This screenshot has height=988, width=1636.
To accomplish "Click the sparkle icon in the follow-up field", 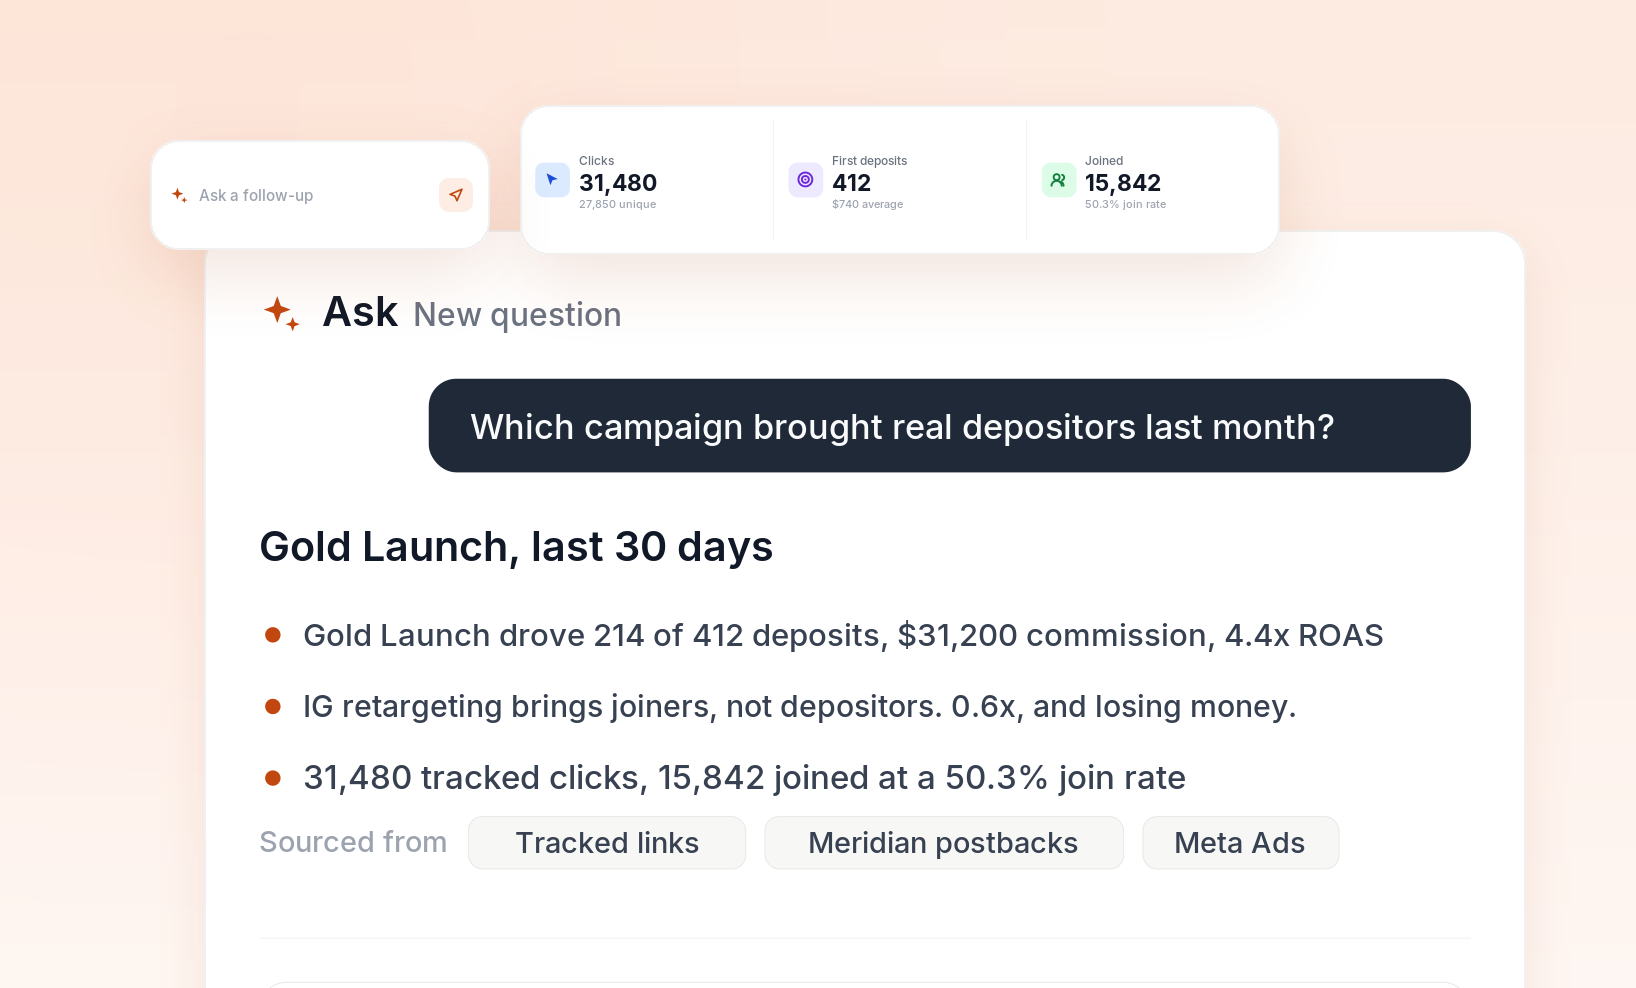I will point(180,195).
